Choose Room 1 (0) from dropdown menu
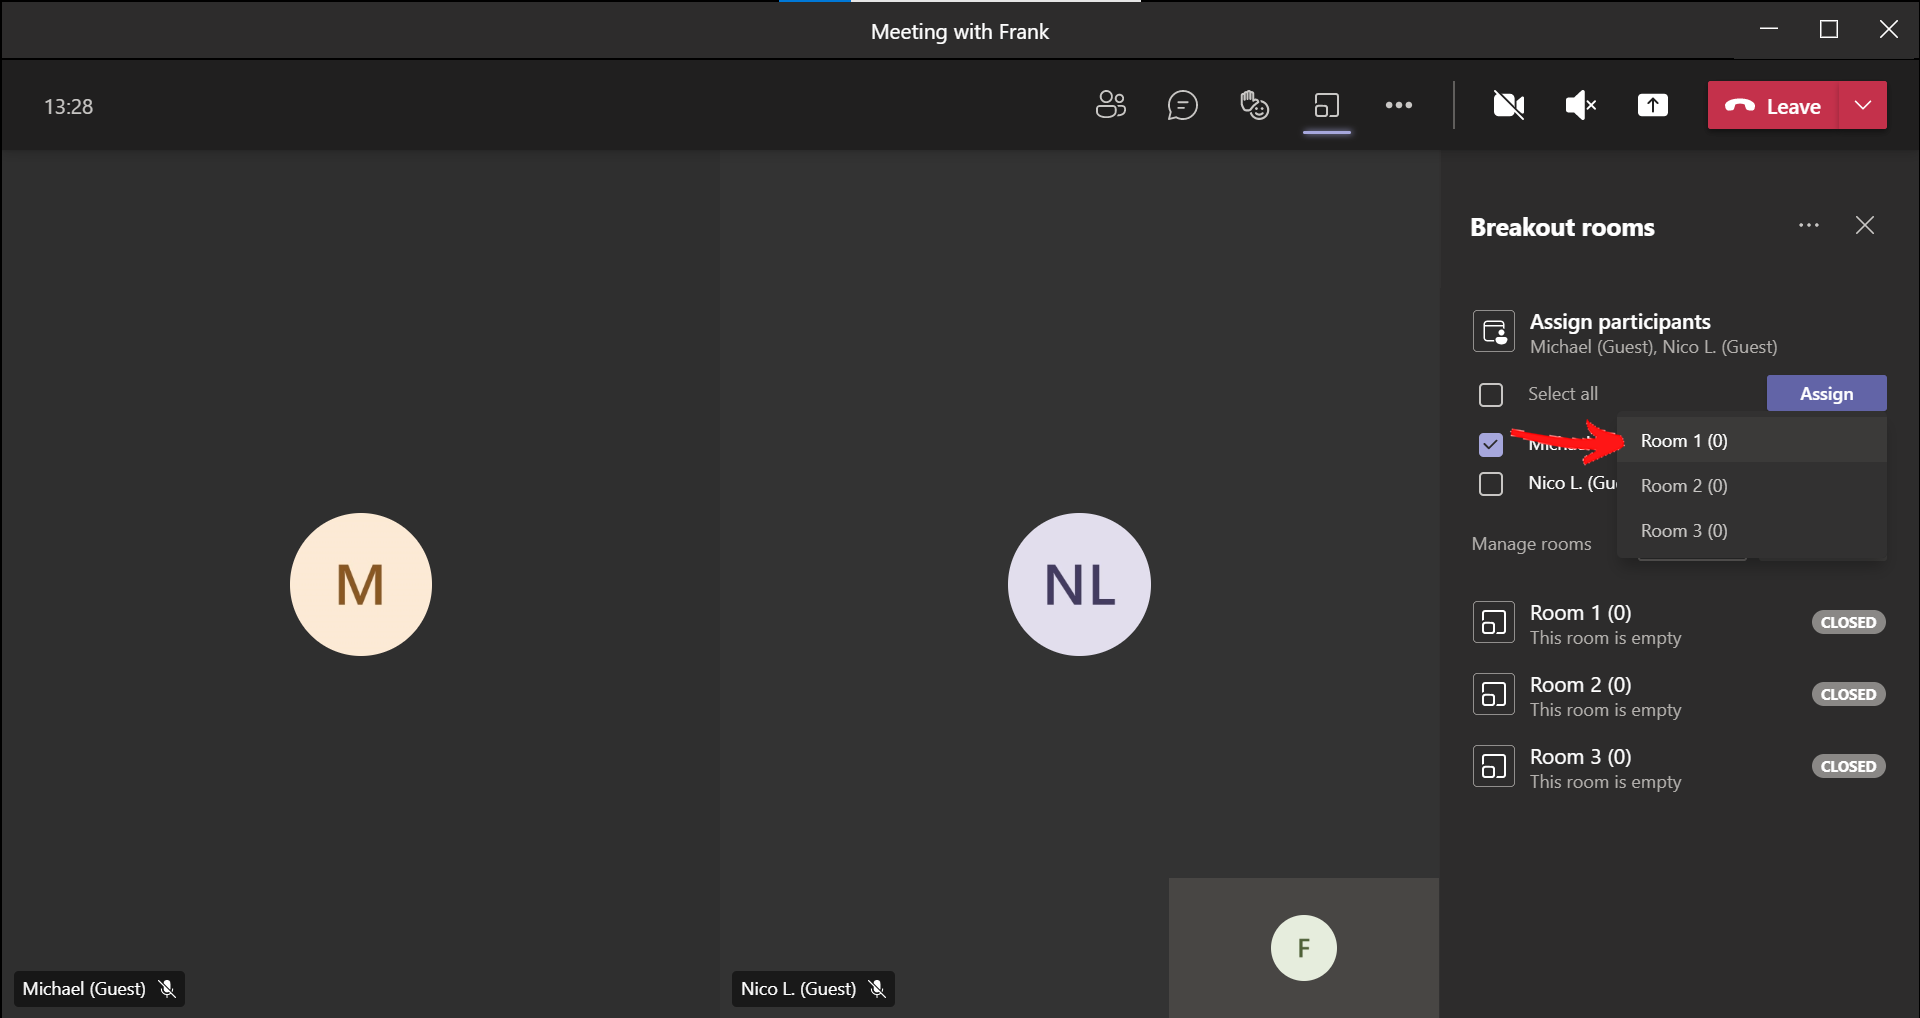Image resolution: width=1920 pixels, height=1018 pixels. (1684, 441)
